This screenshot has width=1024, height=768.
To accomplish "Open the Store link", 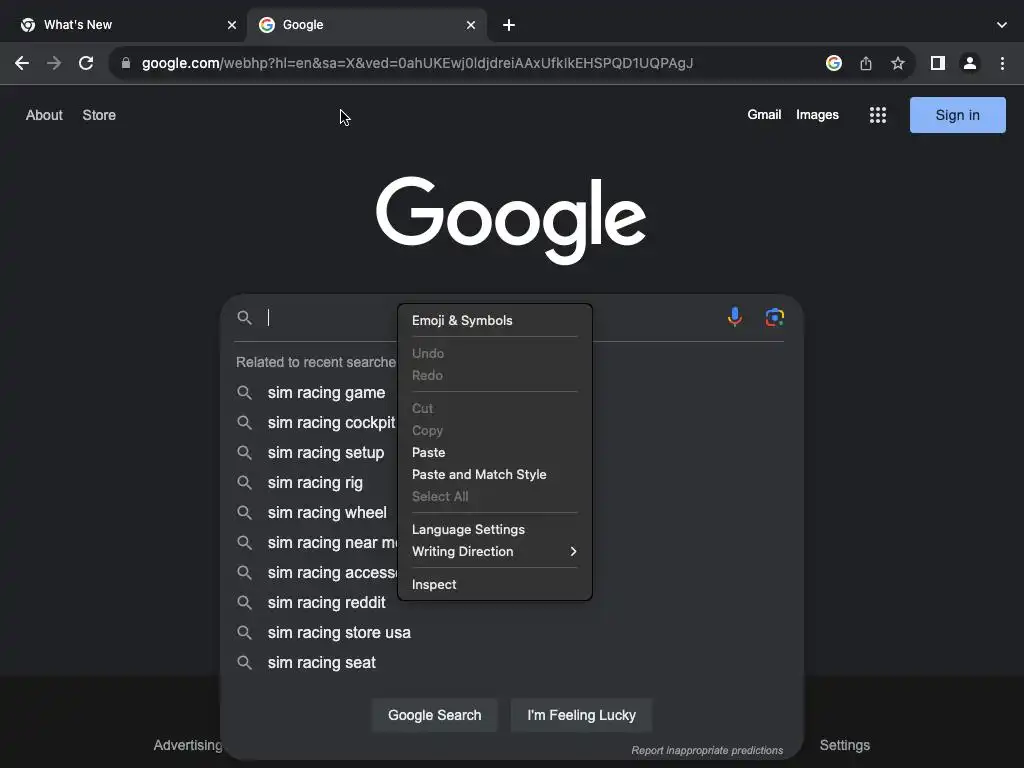I will point(99,115).
